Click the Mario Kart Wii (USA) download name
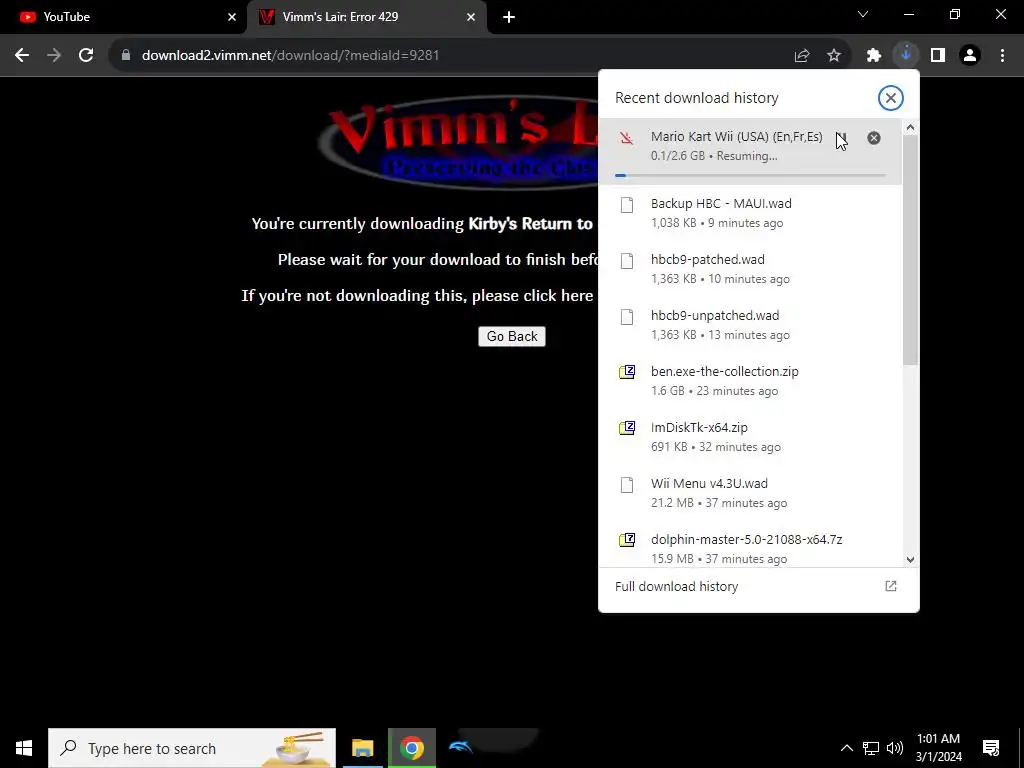 pos(737,136)
